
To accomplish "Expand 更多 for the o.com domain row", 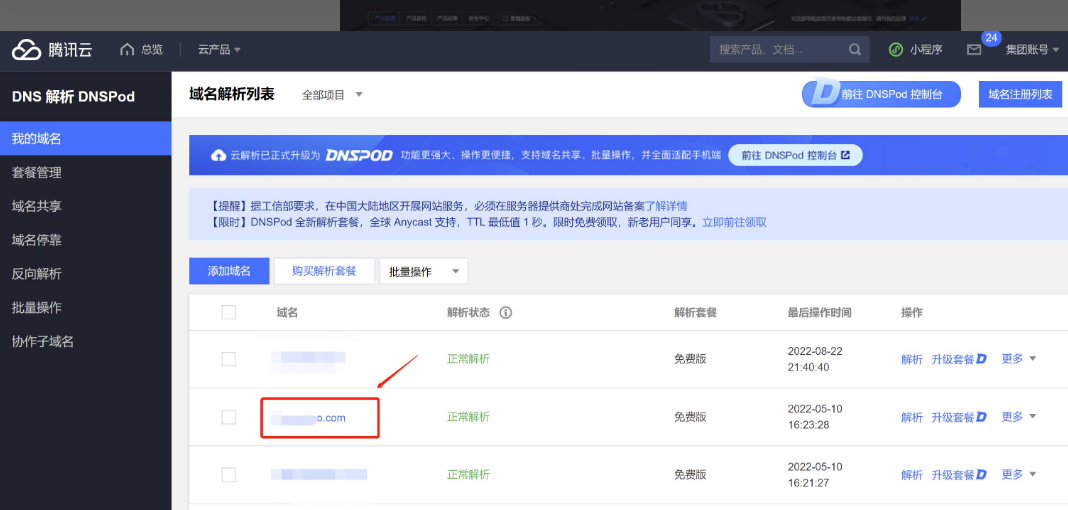I will [x=1019, y=417].
